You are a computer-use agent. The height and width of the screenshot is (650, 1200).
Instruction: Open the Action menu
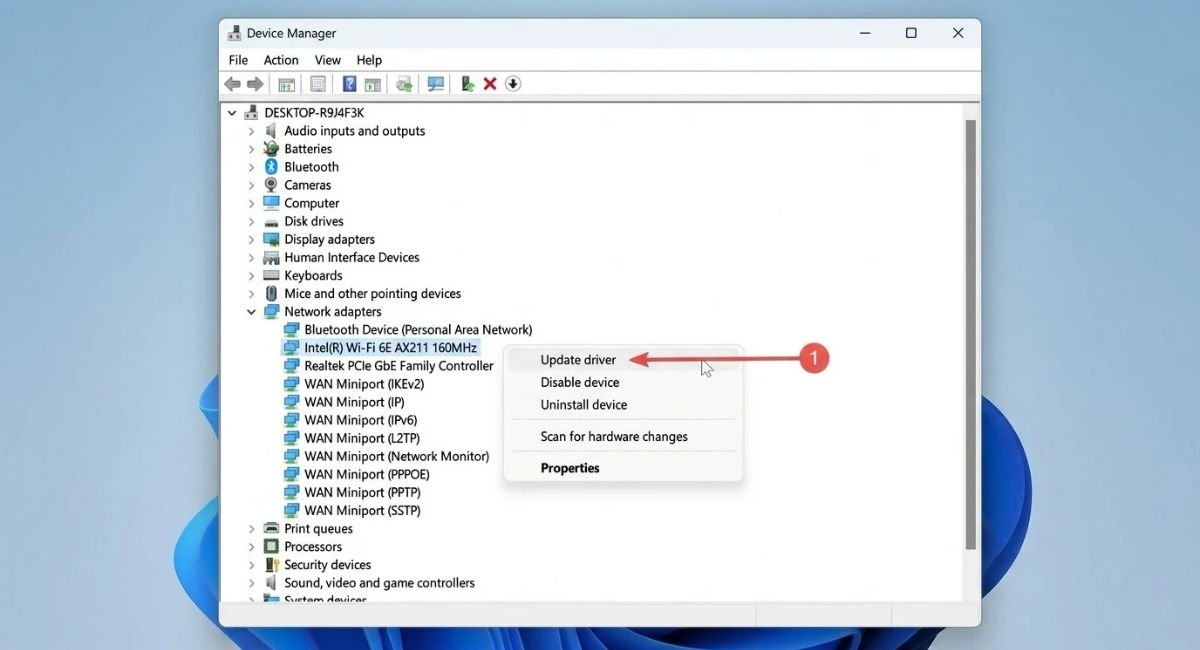point(281,60)
